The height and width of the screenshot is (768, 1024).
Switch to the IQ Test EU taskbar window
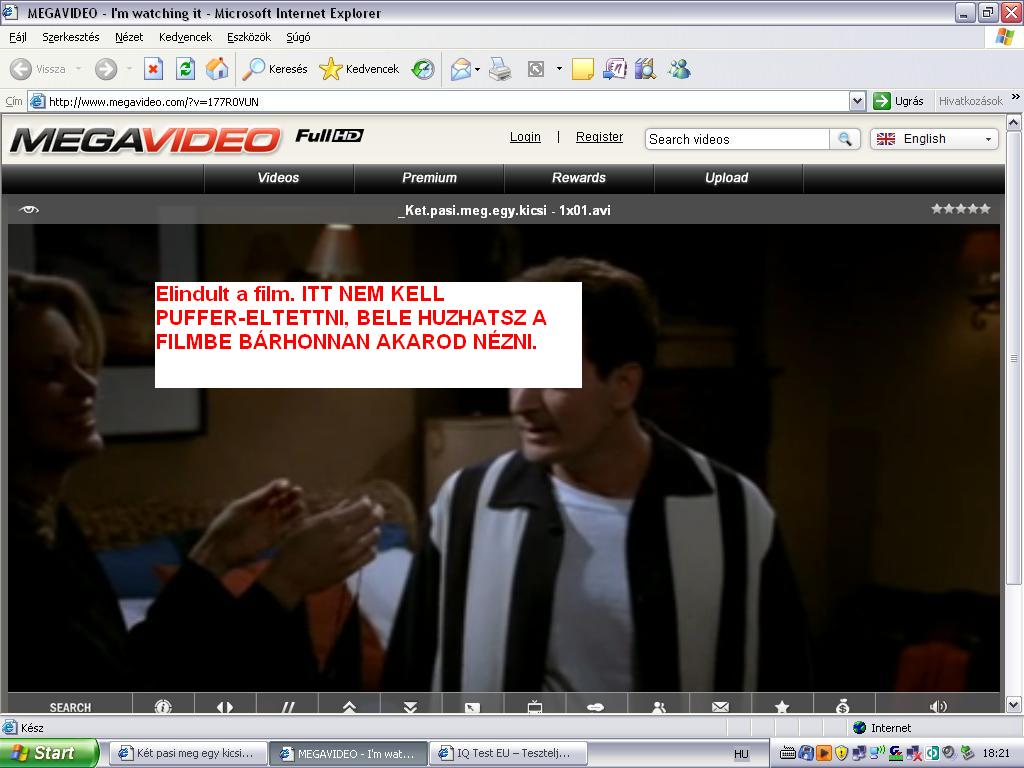(x=509, y=754)
